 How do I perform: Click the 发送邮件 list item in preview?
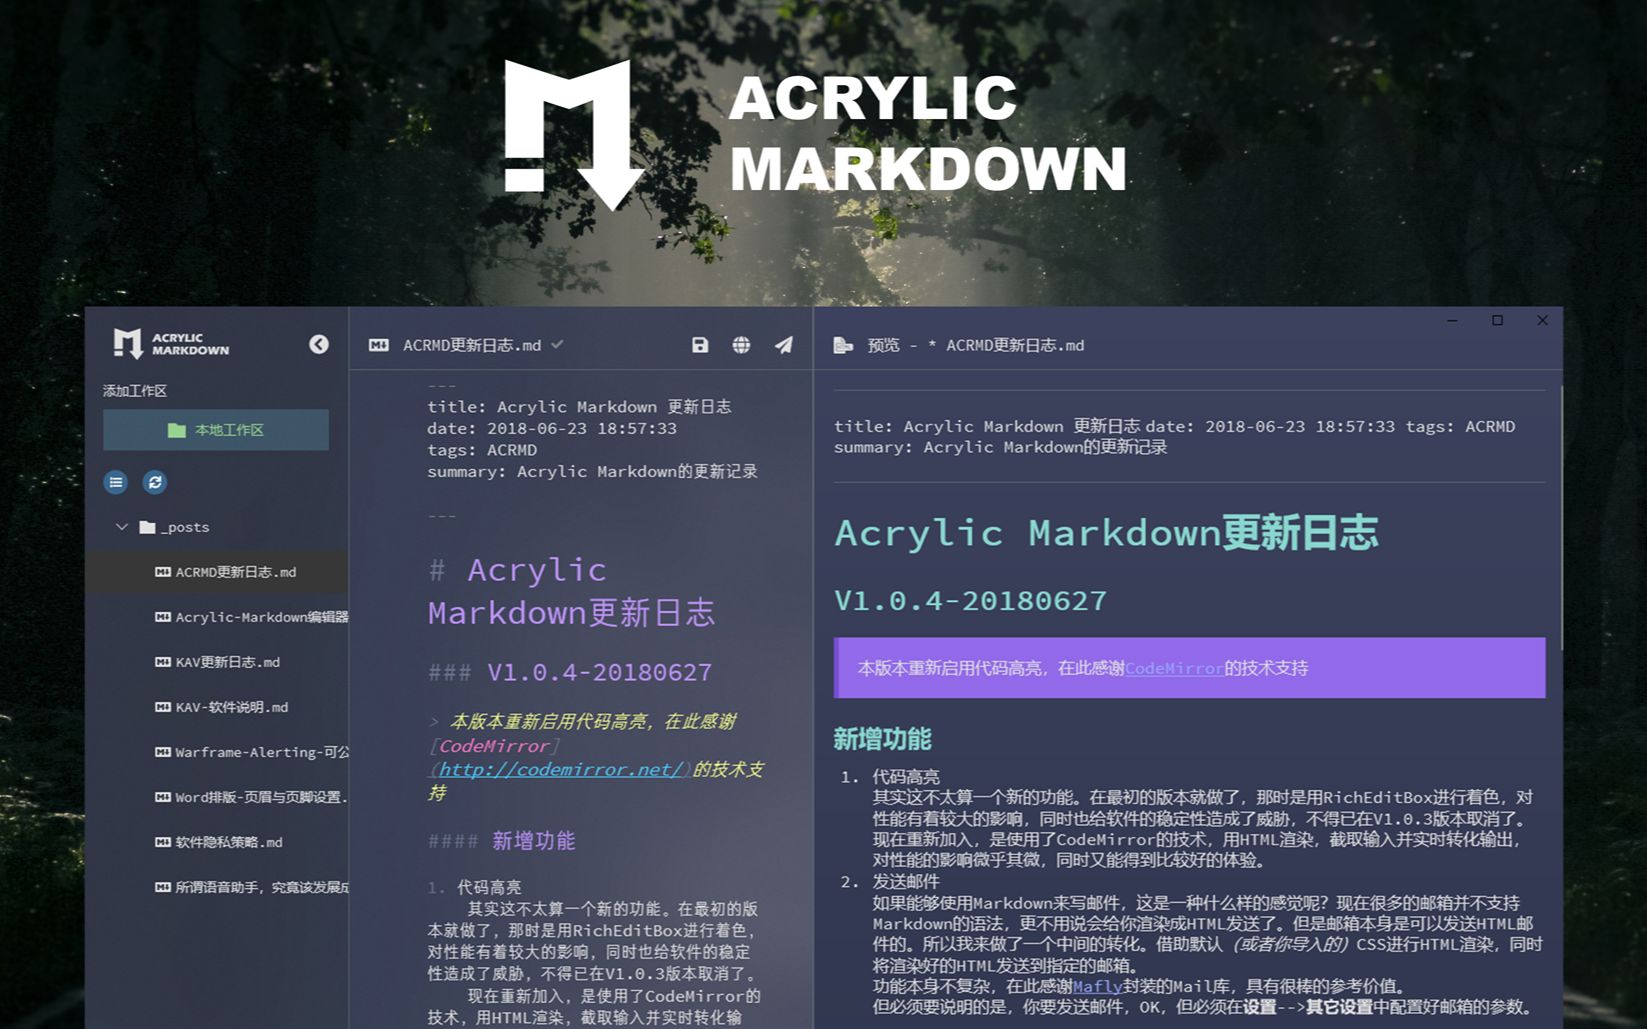pyautogui.click(x=906, y=881)
